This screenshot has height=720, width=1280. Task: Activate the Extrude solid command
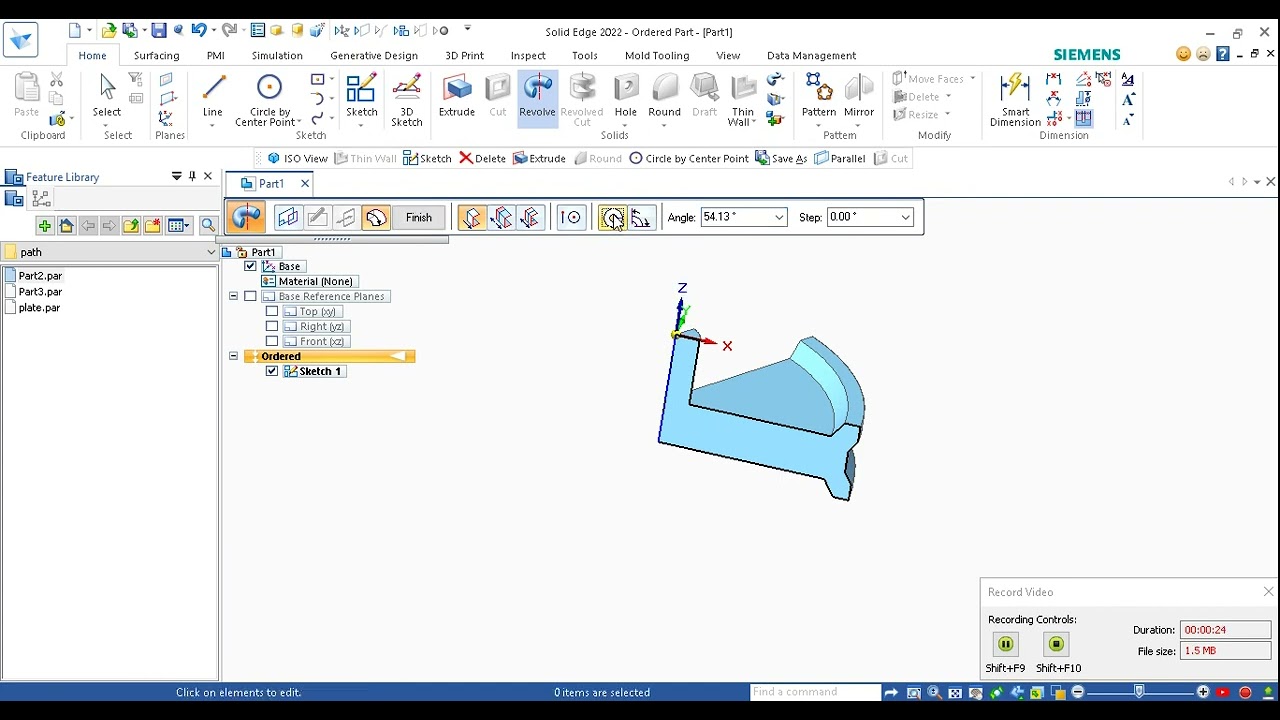[x=457, y=97]
